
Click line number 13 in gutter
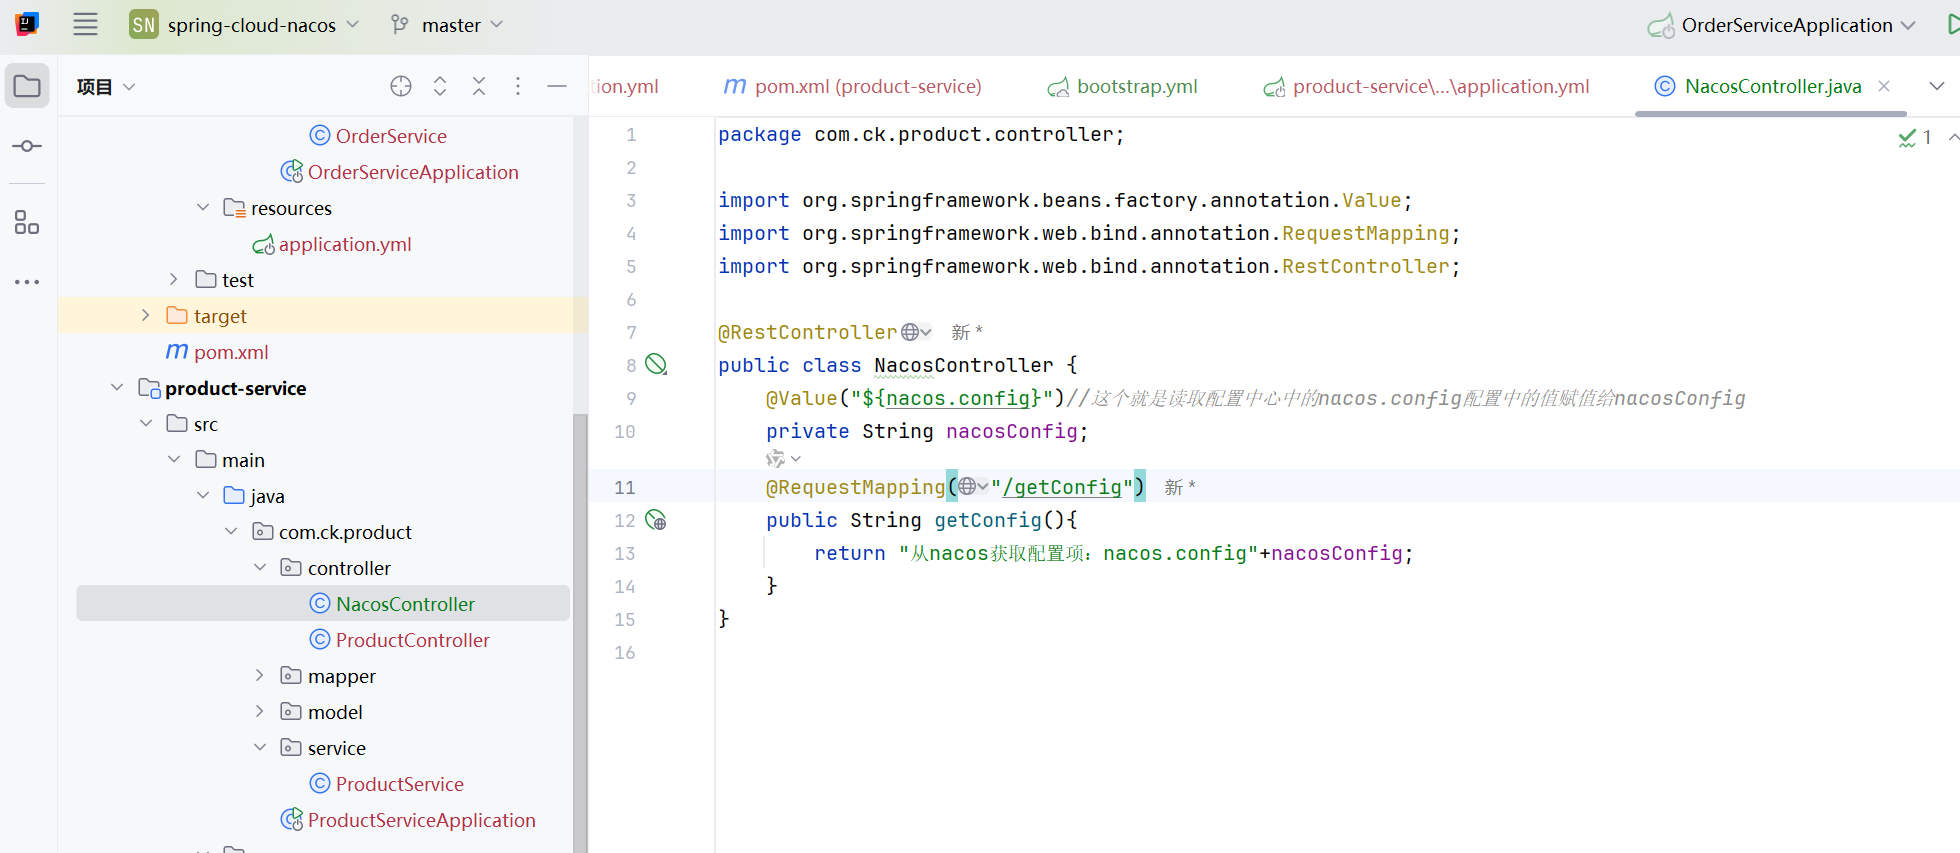coord(625,553)
